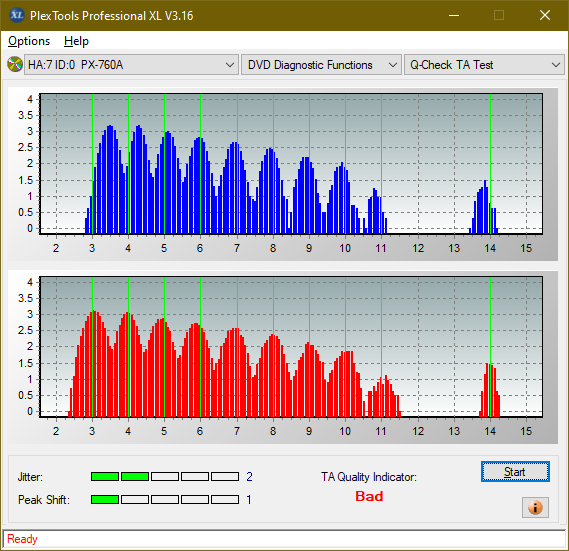Image resolution: width=569 pixels, height=551 pixels.
Task: Open the info button with orange icon
Action: tap(535, 507)
